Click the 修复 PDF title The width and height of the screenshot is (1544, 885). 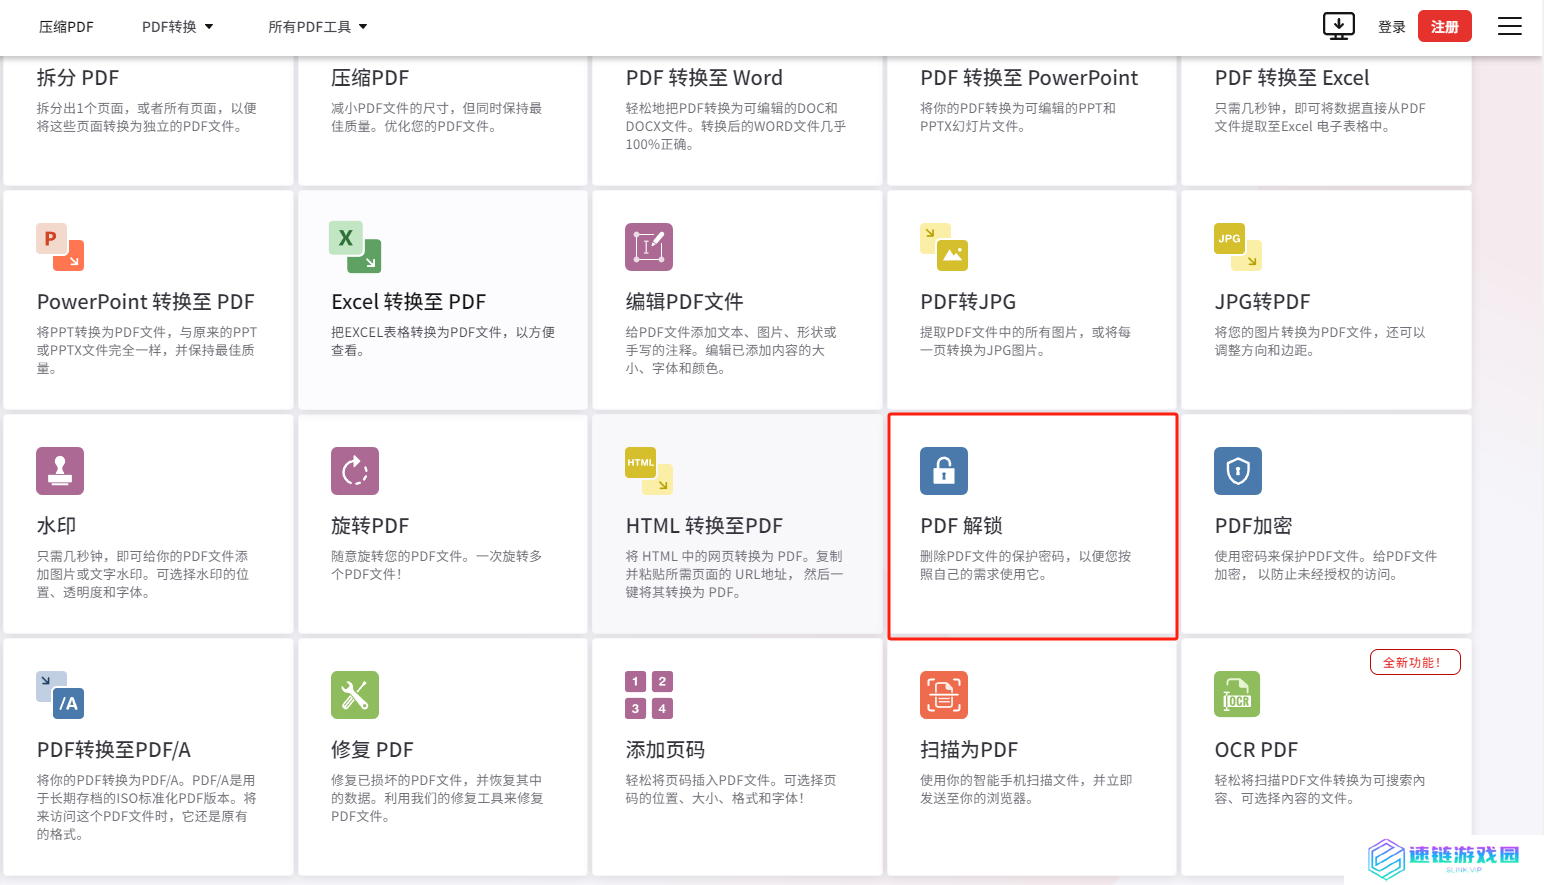372,750
